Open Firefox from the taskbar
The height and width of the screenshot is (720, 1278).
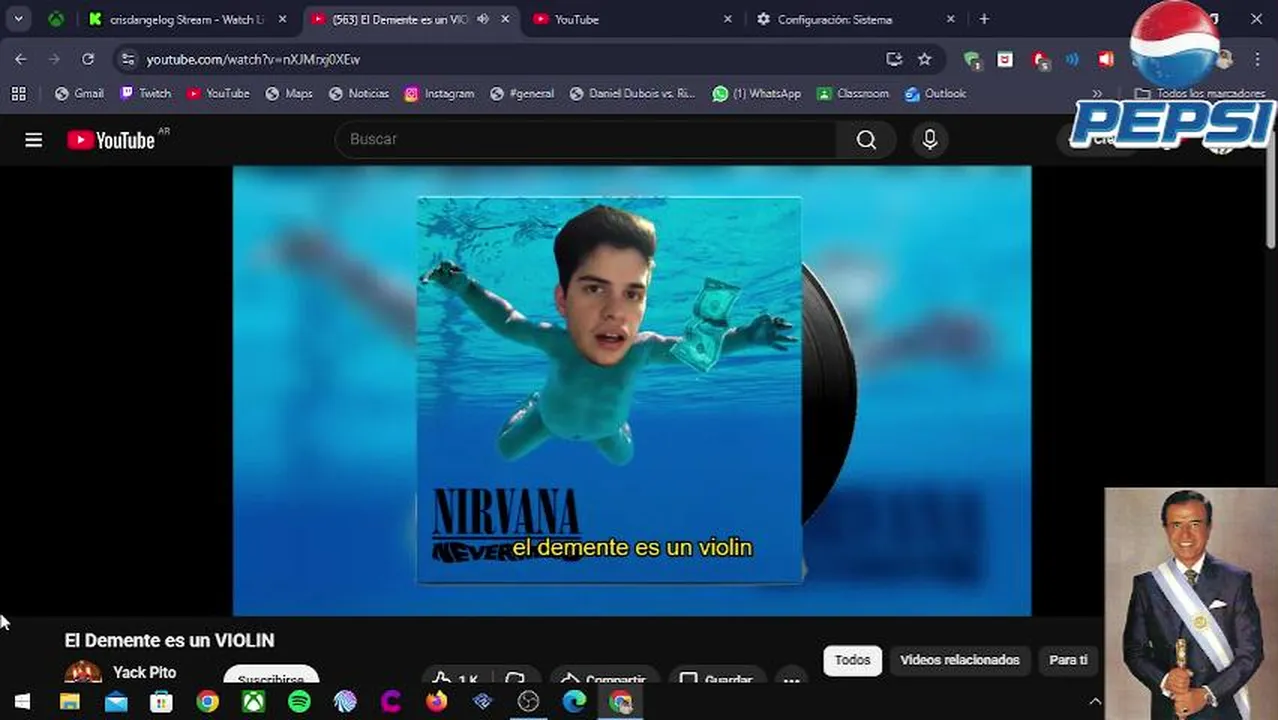[436, 702]
